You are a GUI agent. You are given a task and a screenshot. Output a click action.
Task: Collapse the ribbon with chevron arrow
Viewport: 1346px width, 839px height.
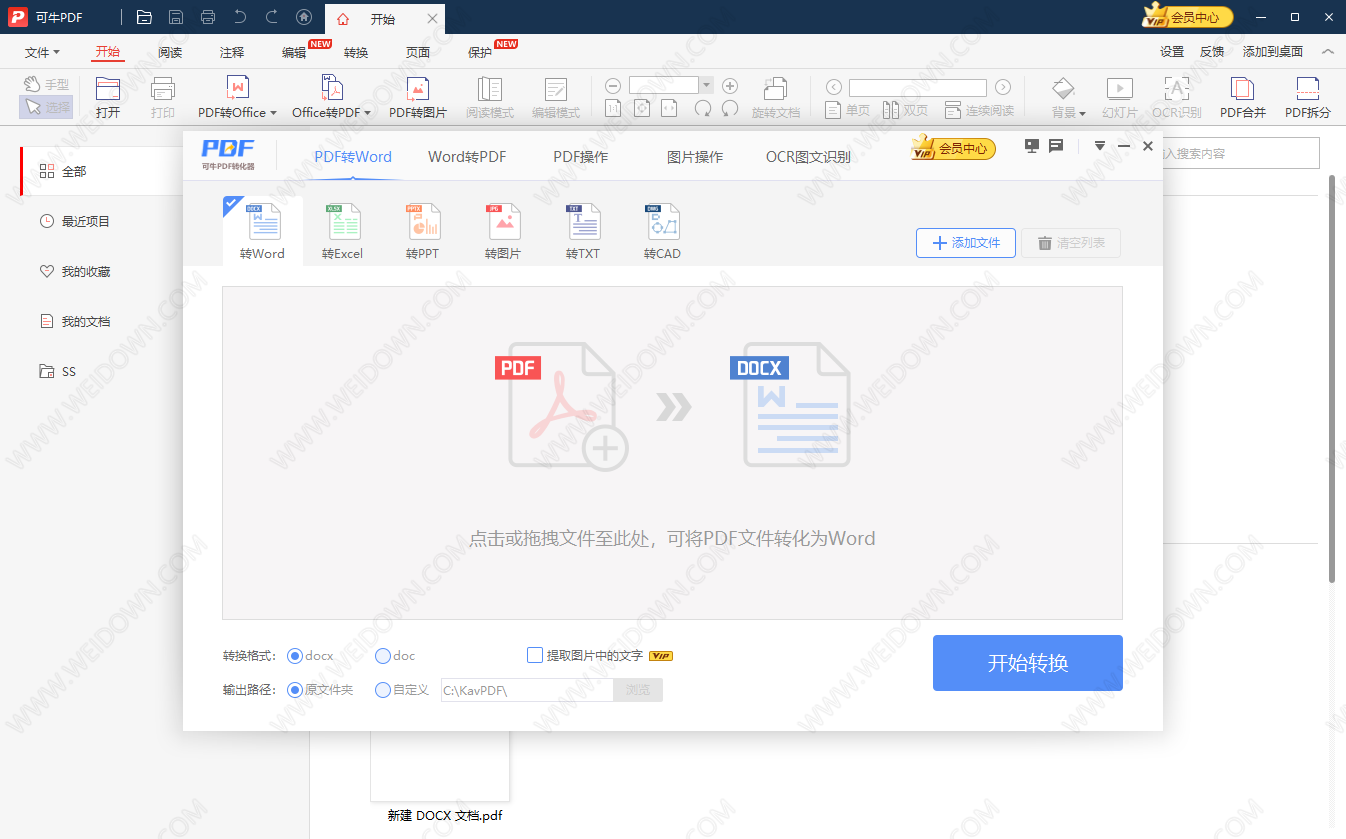click(x=1328, y=52)
